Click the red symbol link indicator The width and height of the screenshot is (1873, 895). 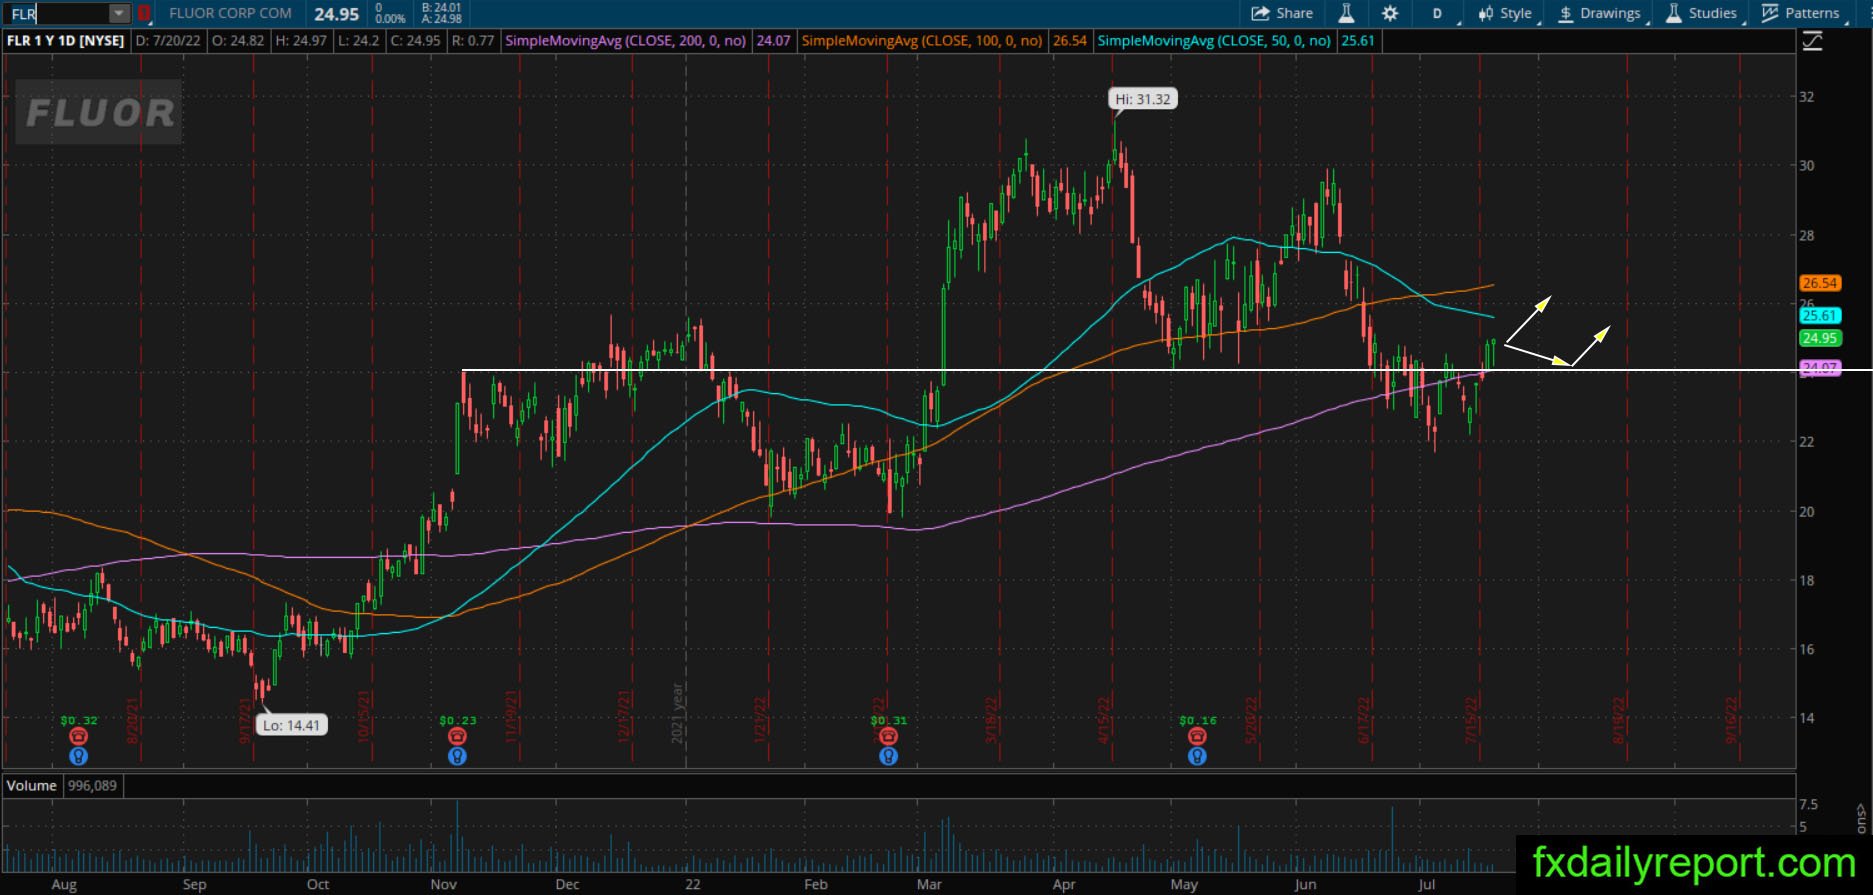tap(144, 14)
